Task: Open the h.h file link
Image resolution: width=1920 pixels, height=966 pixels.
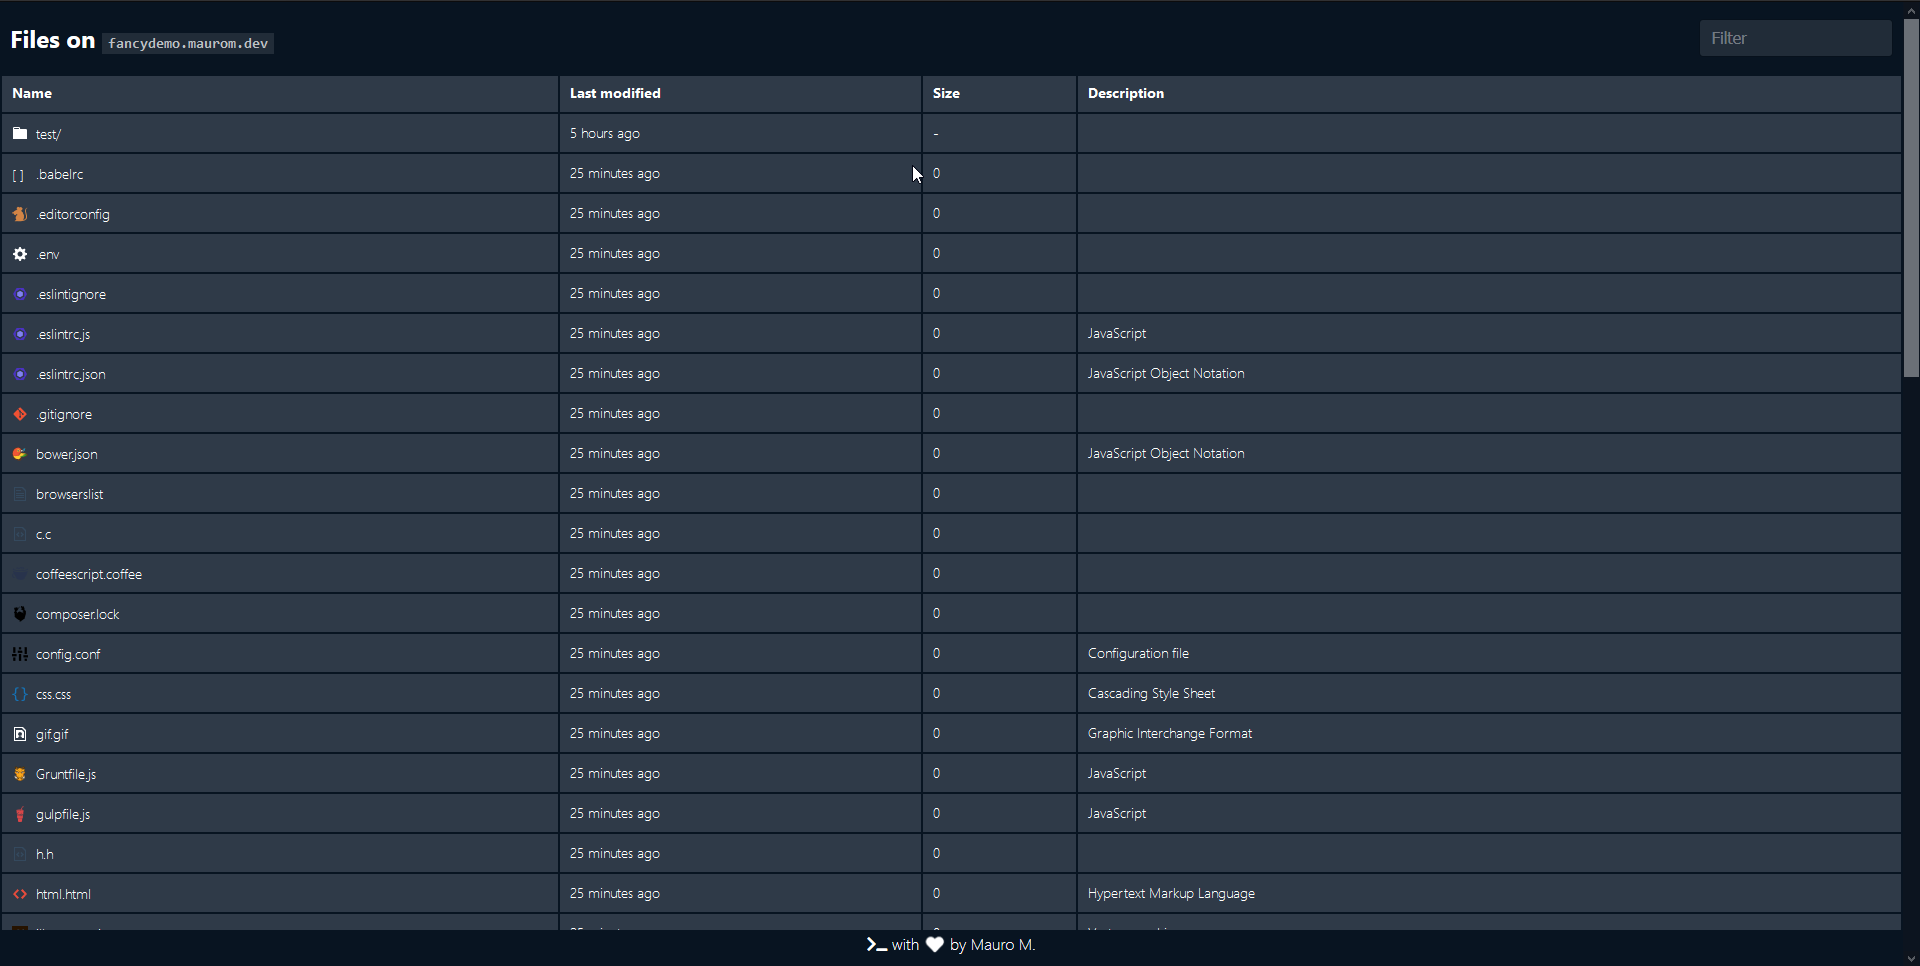Action: tap(45, 854)
